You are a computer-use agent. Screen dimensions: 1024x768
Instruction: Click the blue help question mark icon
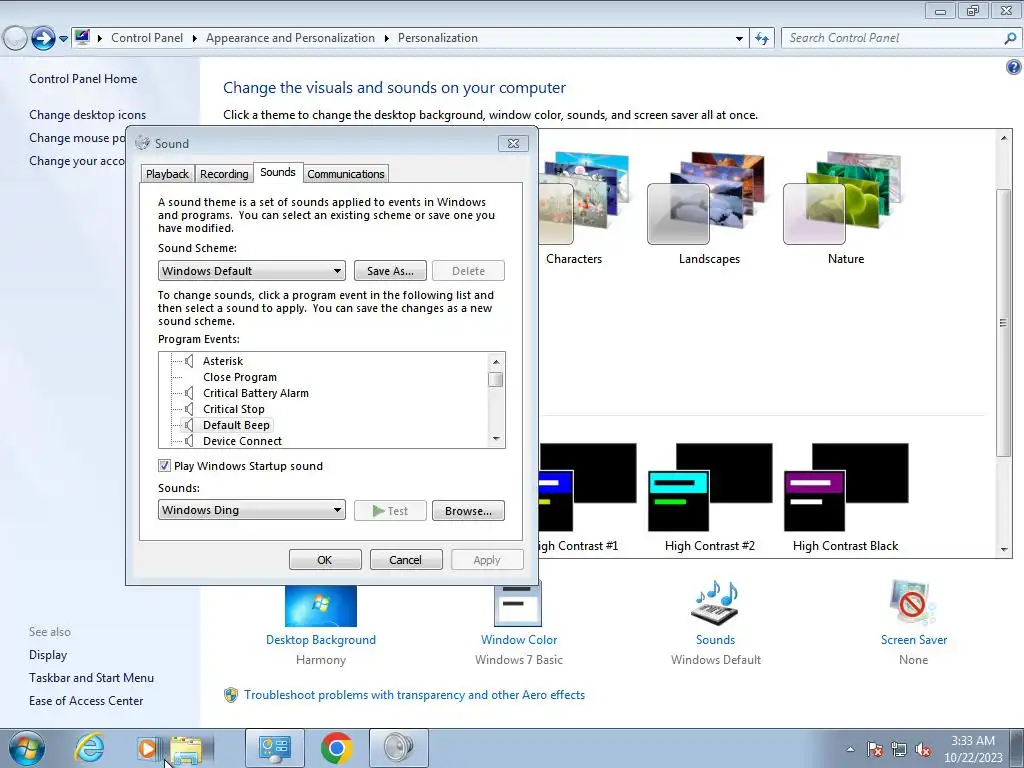click(1014, 67)
